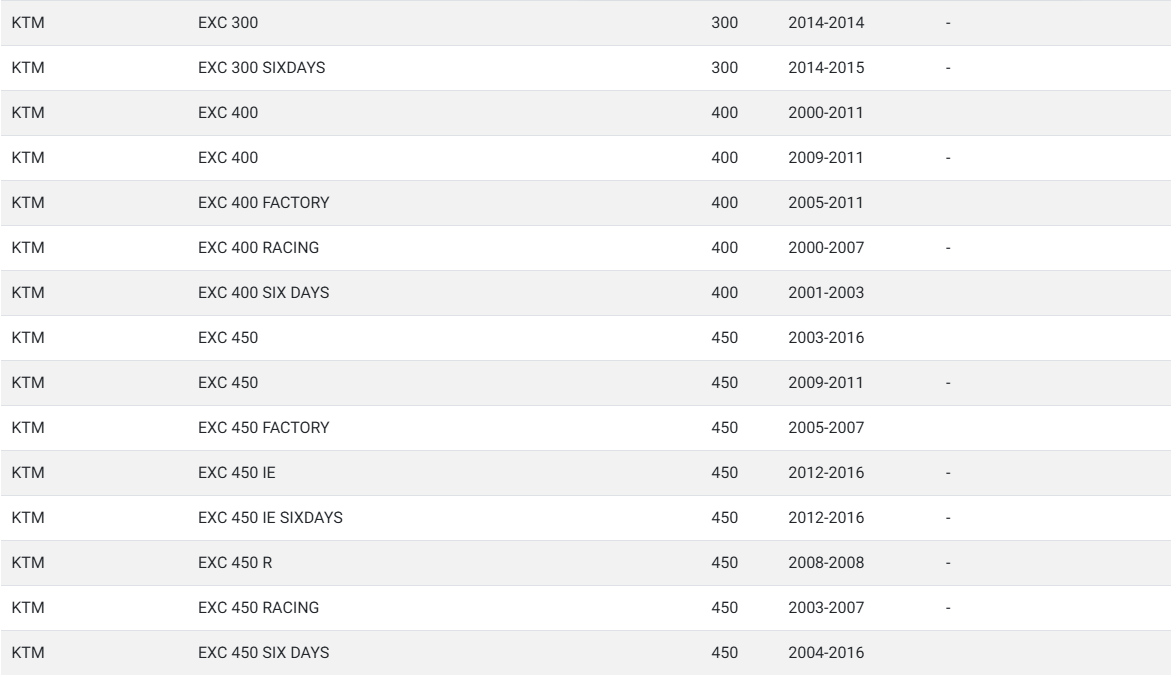Click the 2000-2011 year range cell
Image resolution: width=1176 pixels, height=677 pixels.
pyautogui.click(x=826, y=112)
